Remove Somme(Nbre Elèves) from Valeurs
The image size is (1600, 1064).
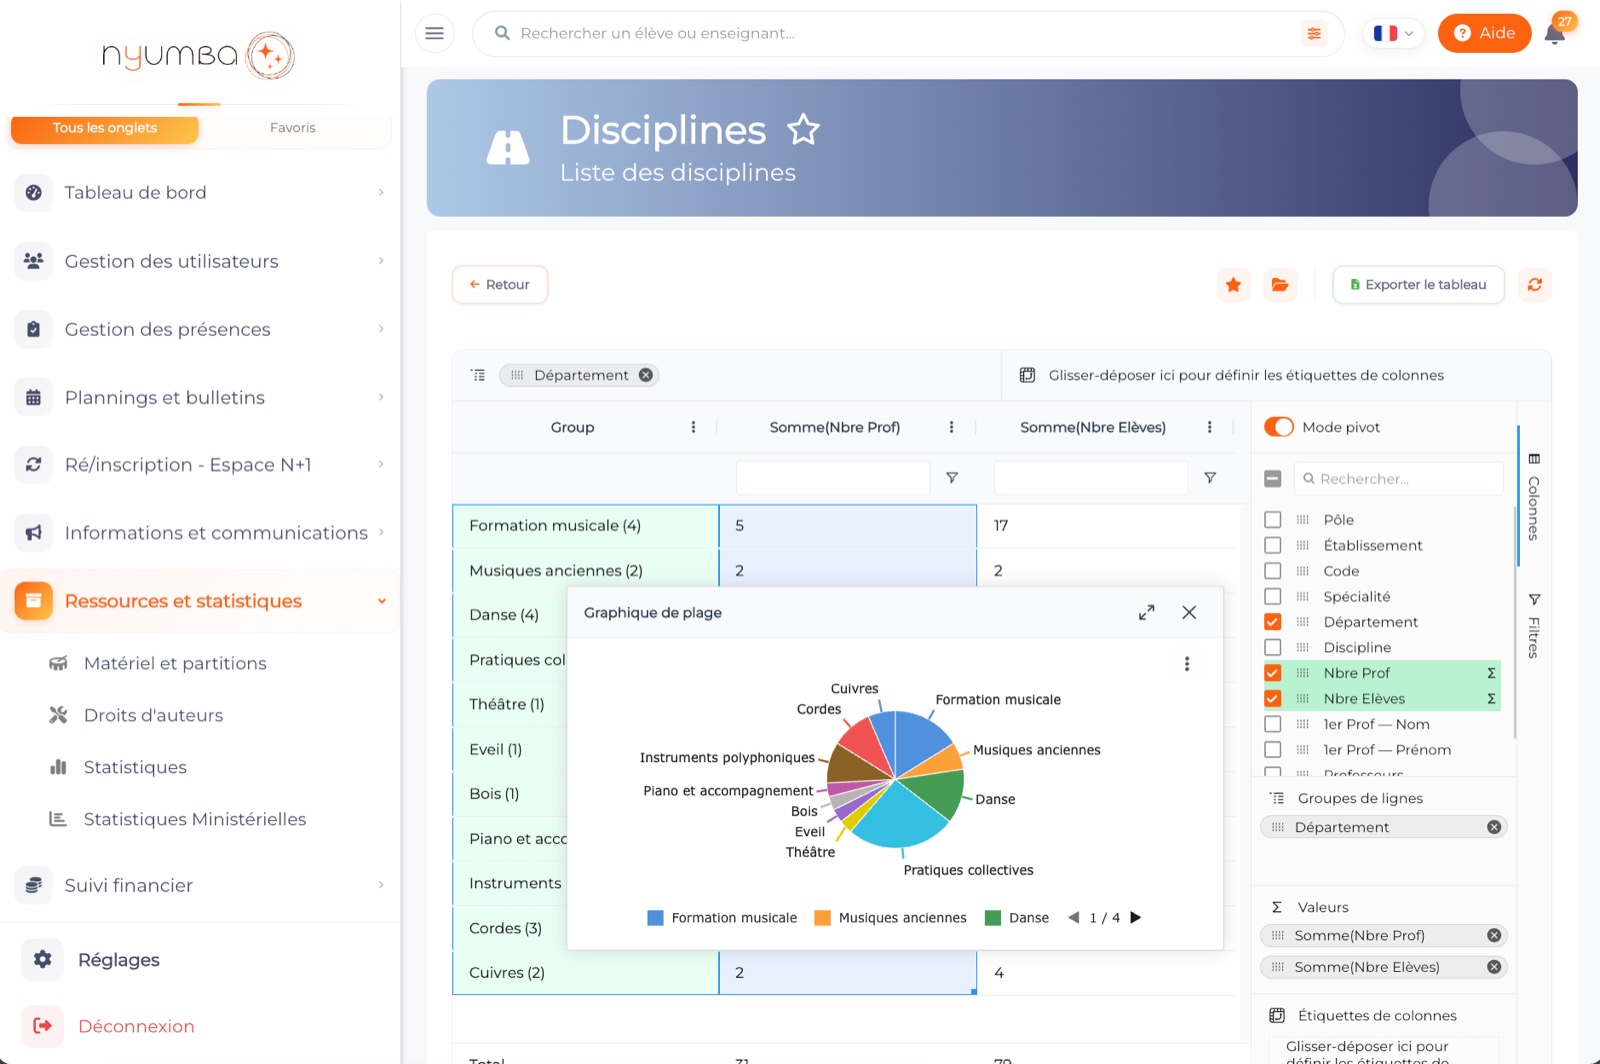coord(1494,967)
